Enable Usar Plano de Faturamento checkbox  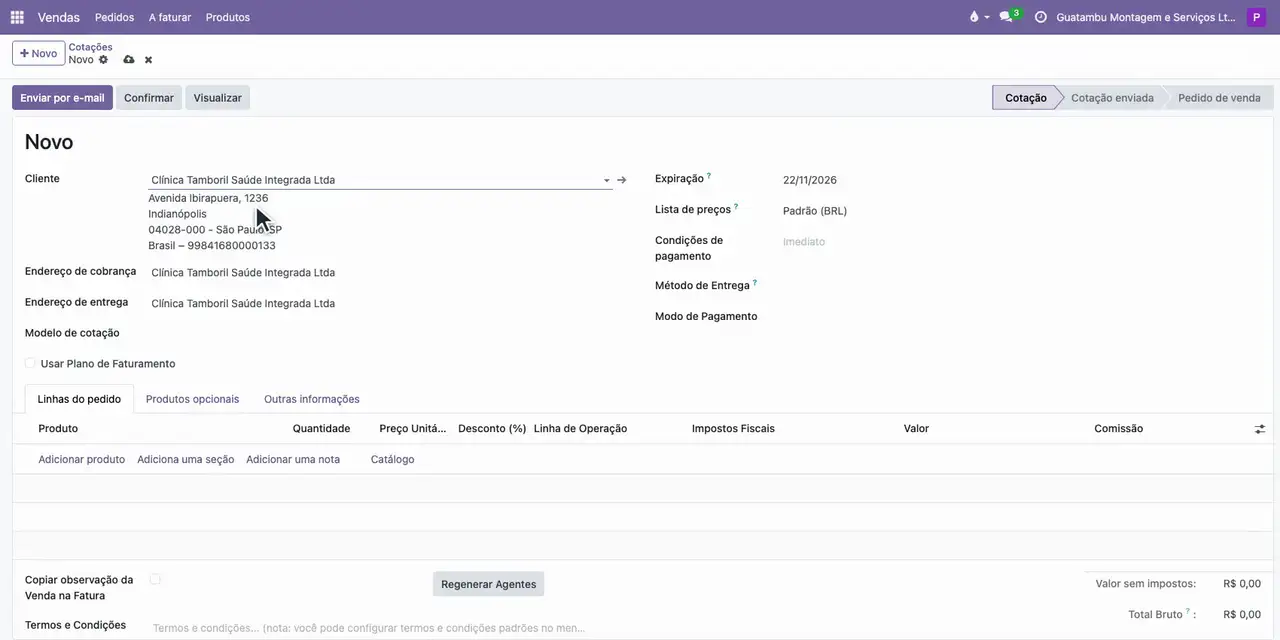click(x=30, y=363)
